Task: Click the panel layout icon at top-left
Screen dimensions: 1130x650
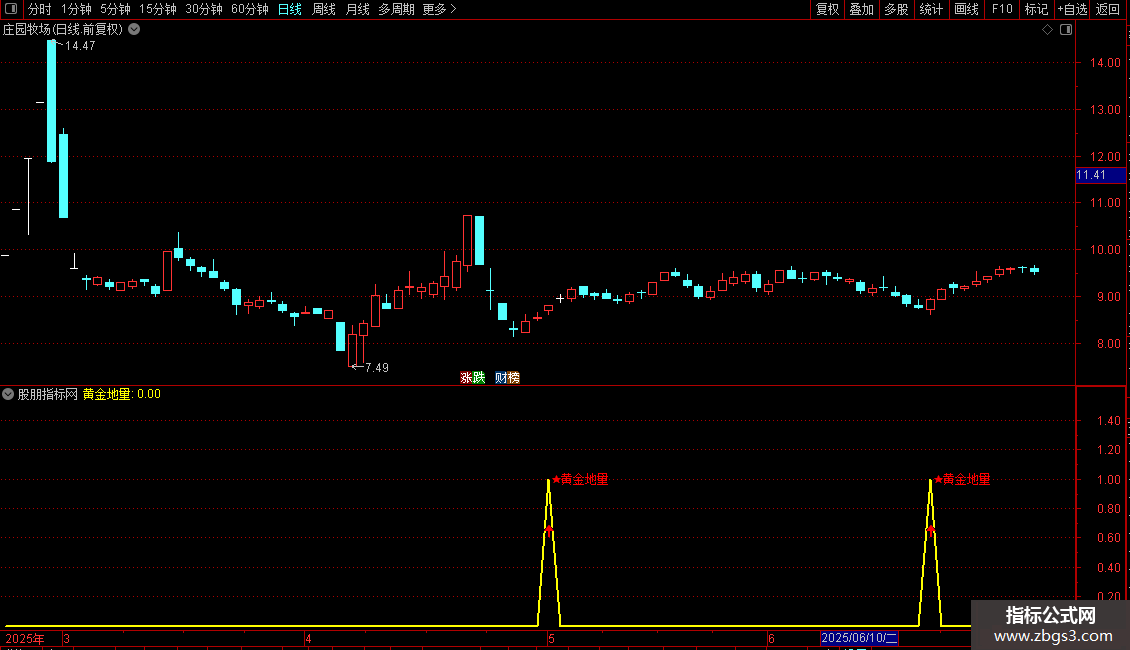Action: (11, 9)
